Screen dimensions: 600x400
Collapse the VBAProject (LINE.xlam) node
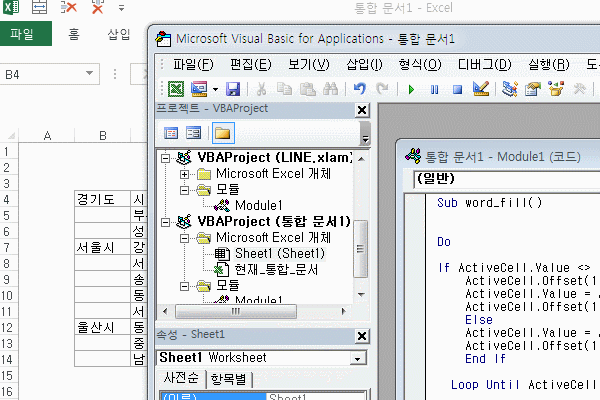pos(165,158)
